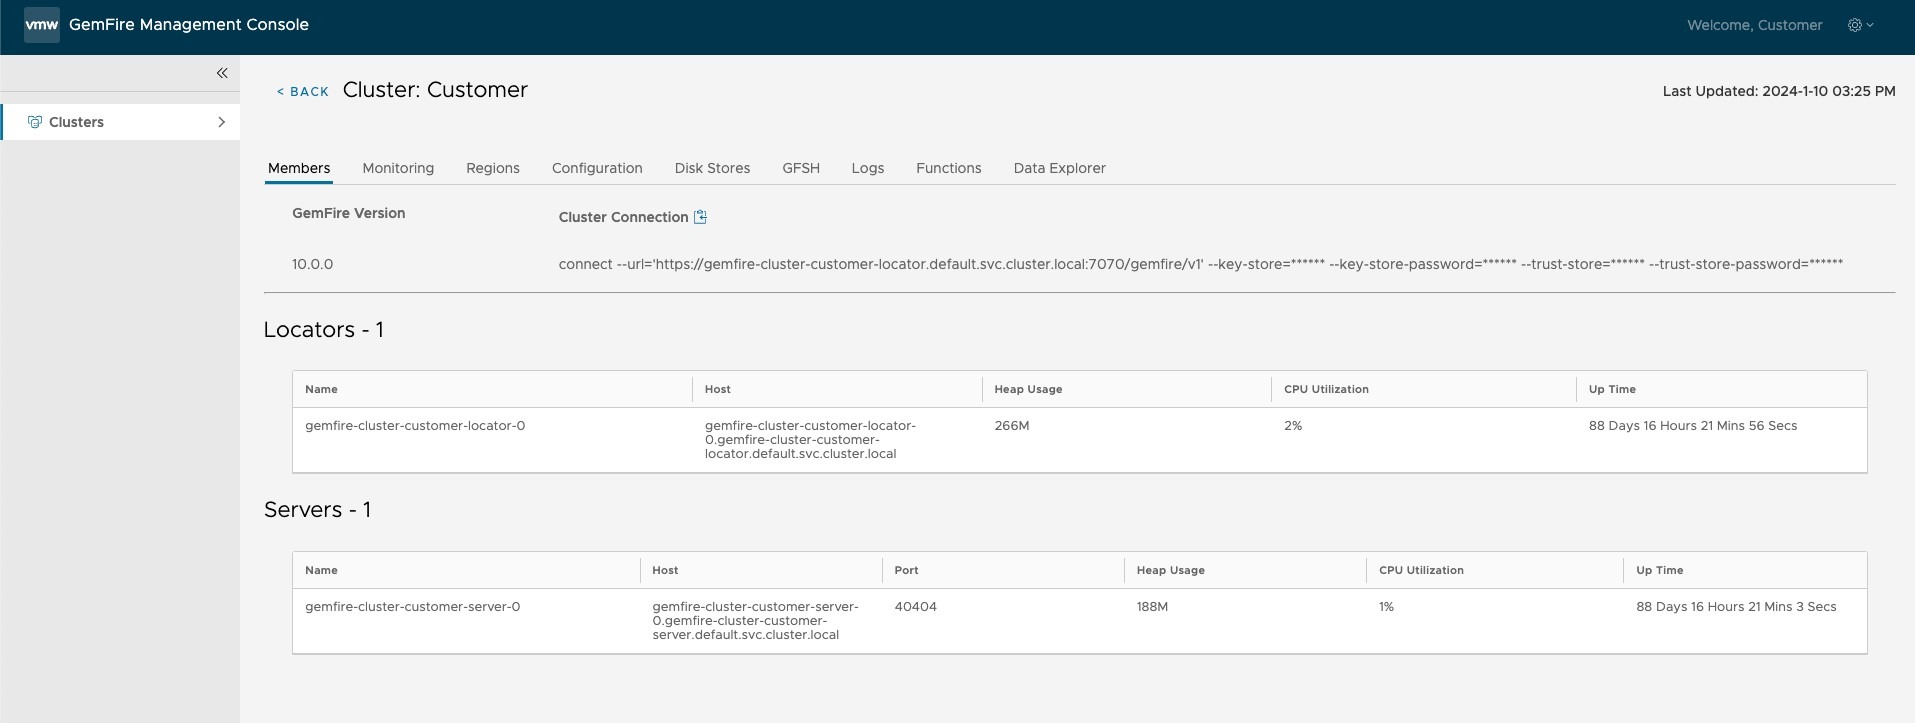Select gemfire-cluster-customer-server-0 name cell

coord(412,607)
